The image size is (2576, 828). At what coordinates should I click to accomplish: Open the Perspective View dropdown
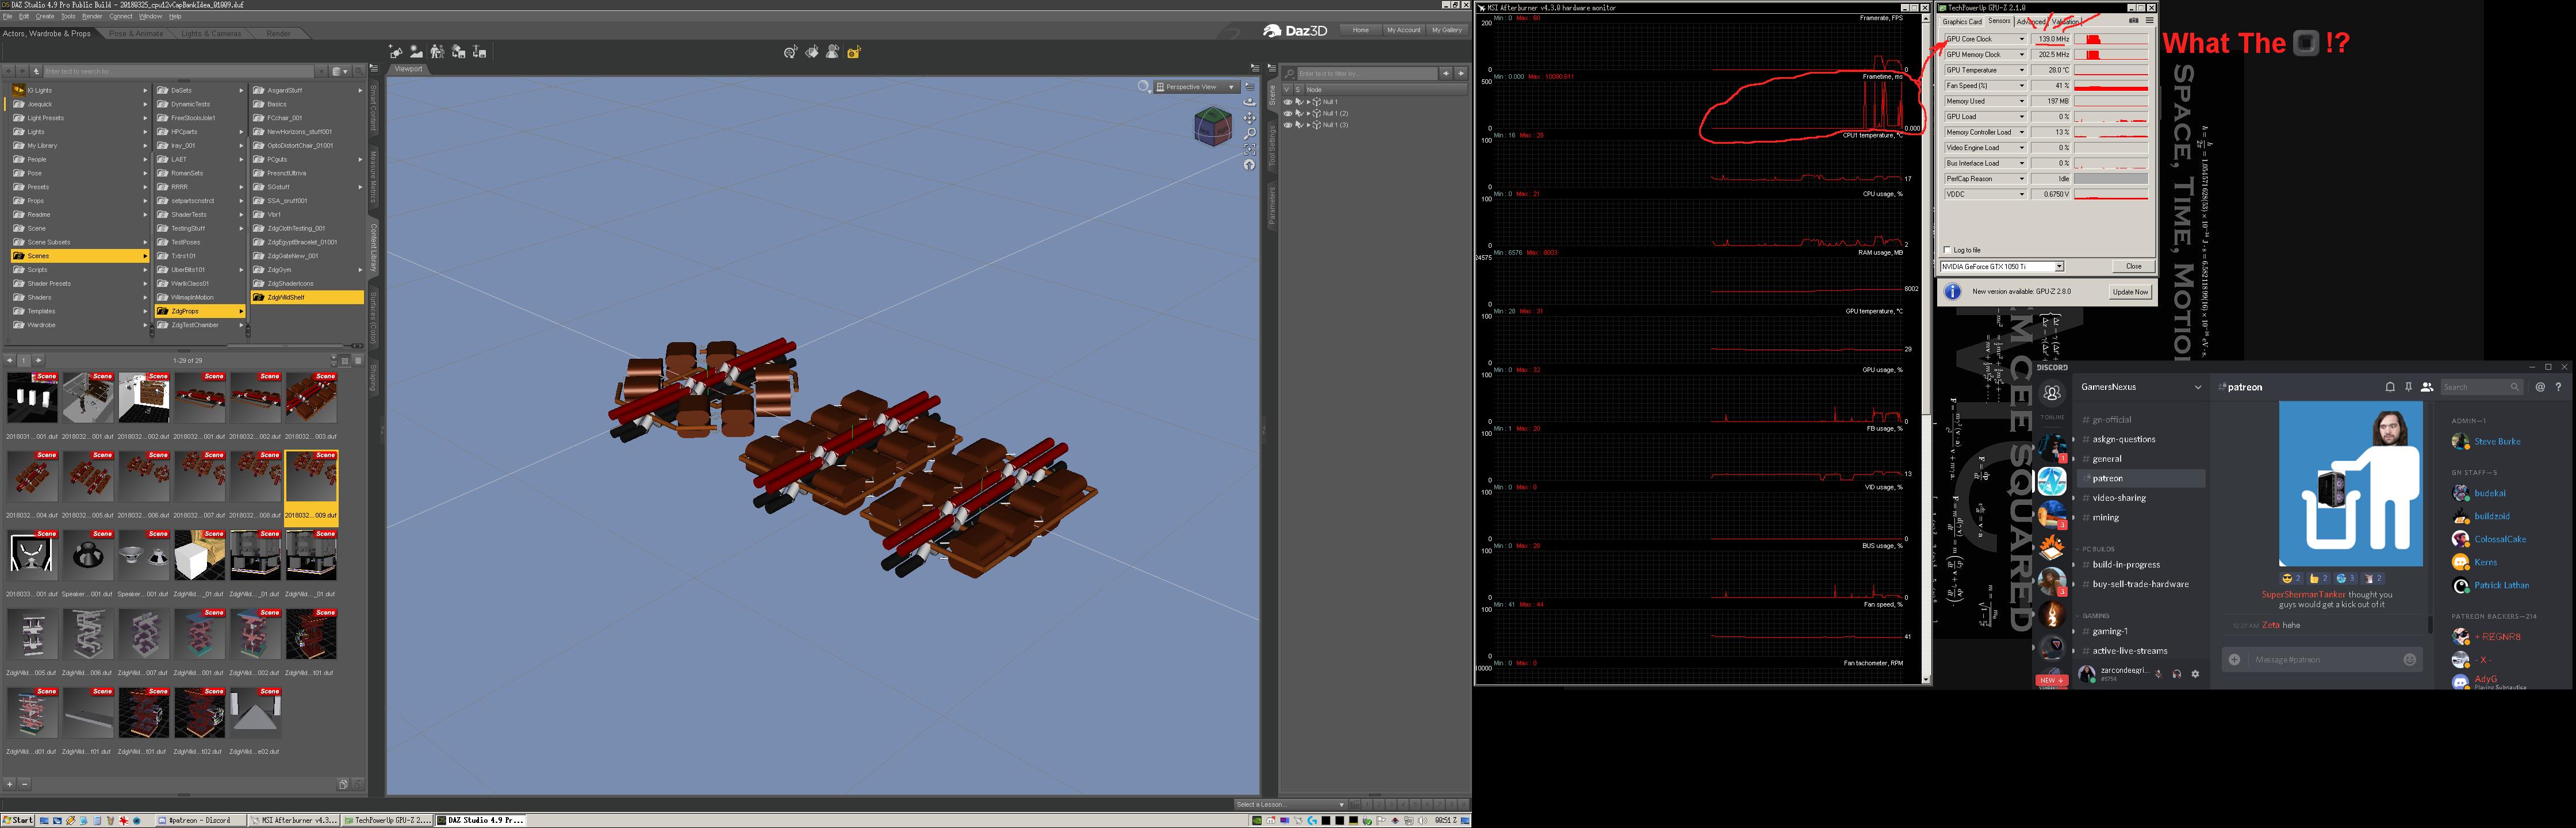point(1197,87)
